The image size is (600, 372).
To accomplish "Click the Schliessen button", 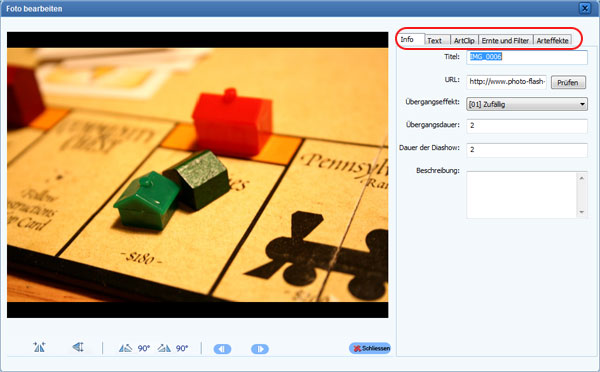I will (x=370, y=348).
